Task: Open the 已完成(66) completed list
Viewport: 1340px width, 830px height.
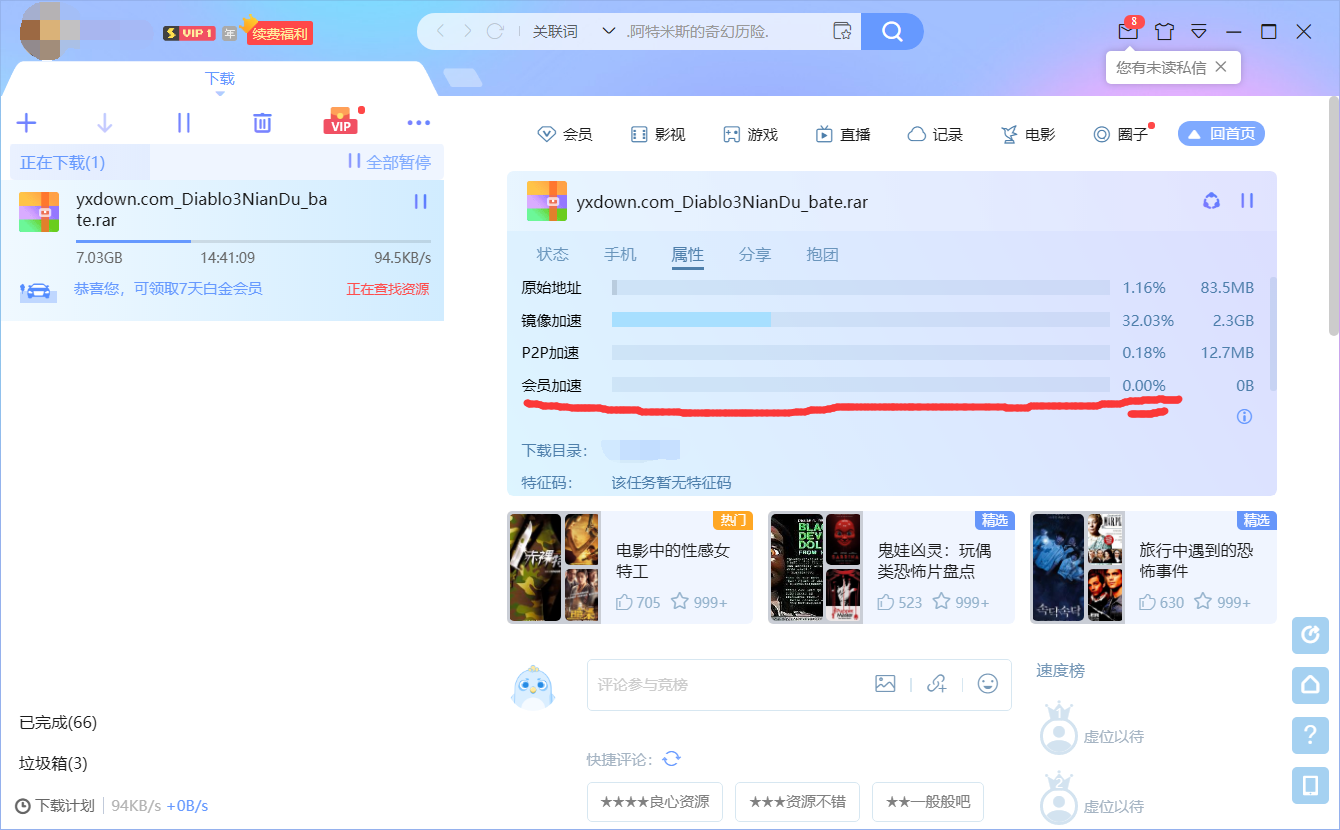Action: 58,722
